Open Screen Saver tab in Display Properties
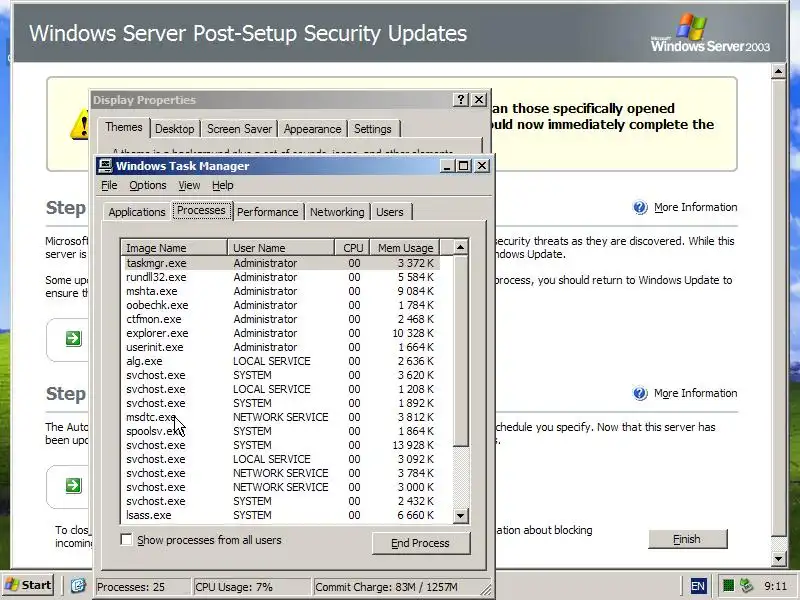Image resolution: width=800 pixels, height=600 pixels. pyautogui.click(x=239, y=129)
